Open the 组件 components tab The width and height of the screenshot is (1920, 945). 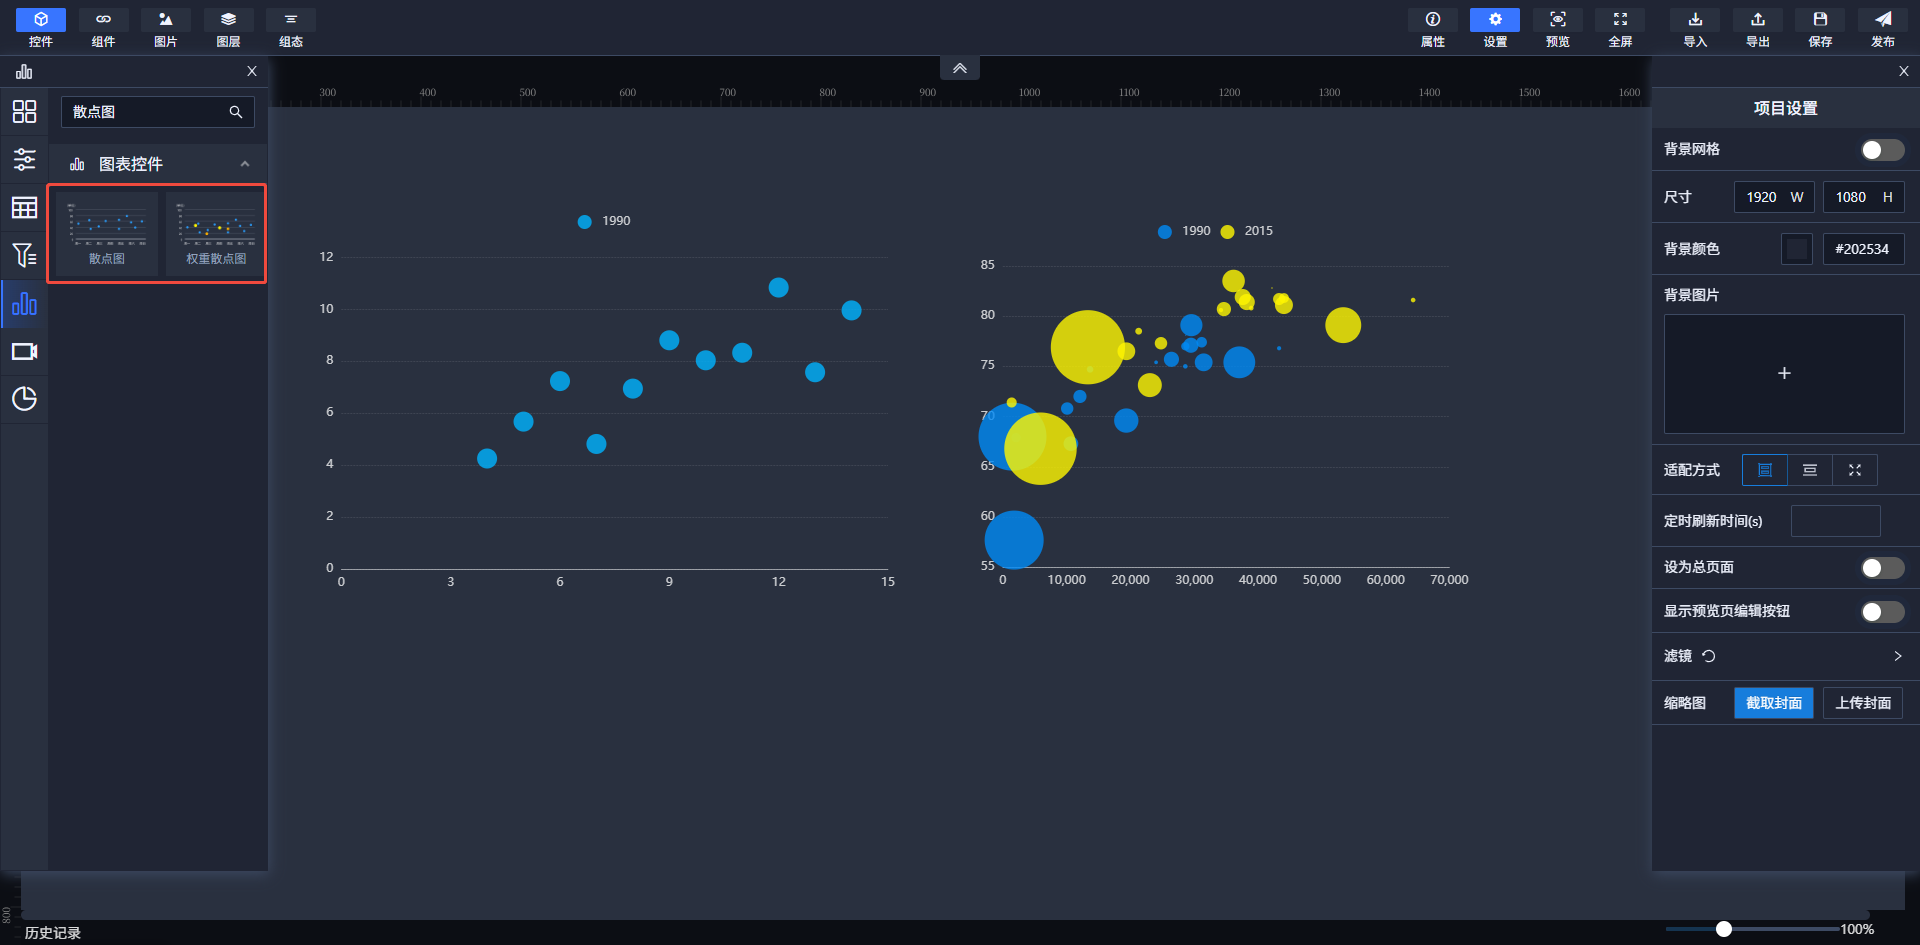(x=103, y=27)
